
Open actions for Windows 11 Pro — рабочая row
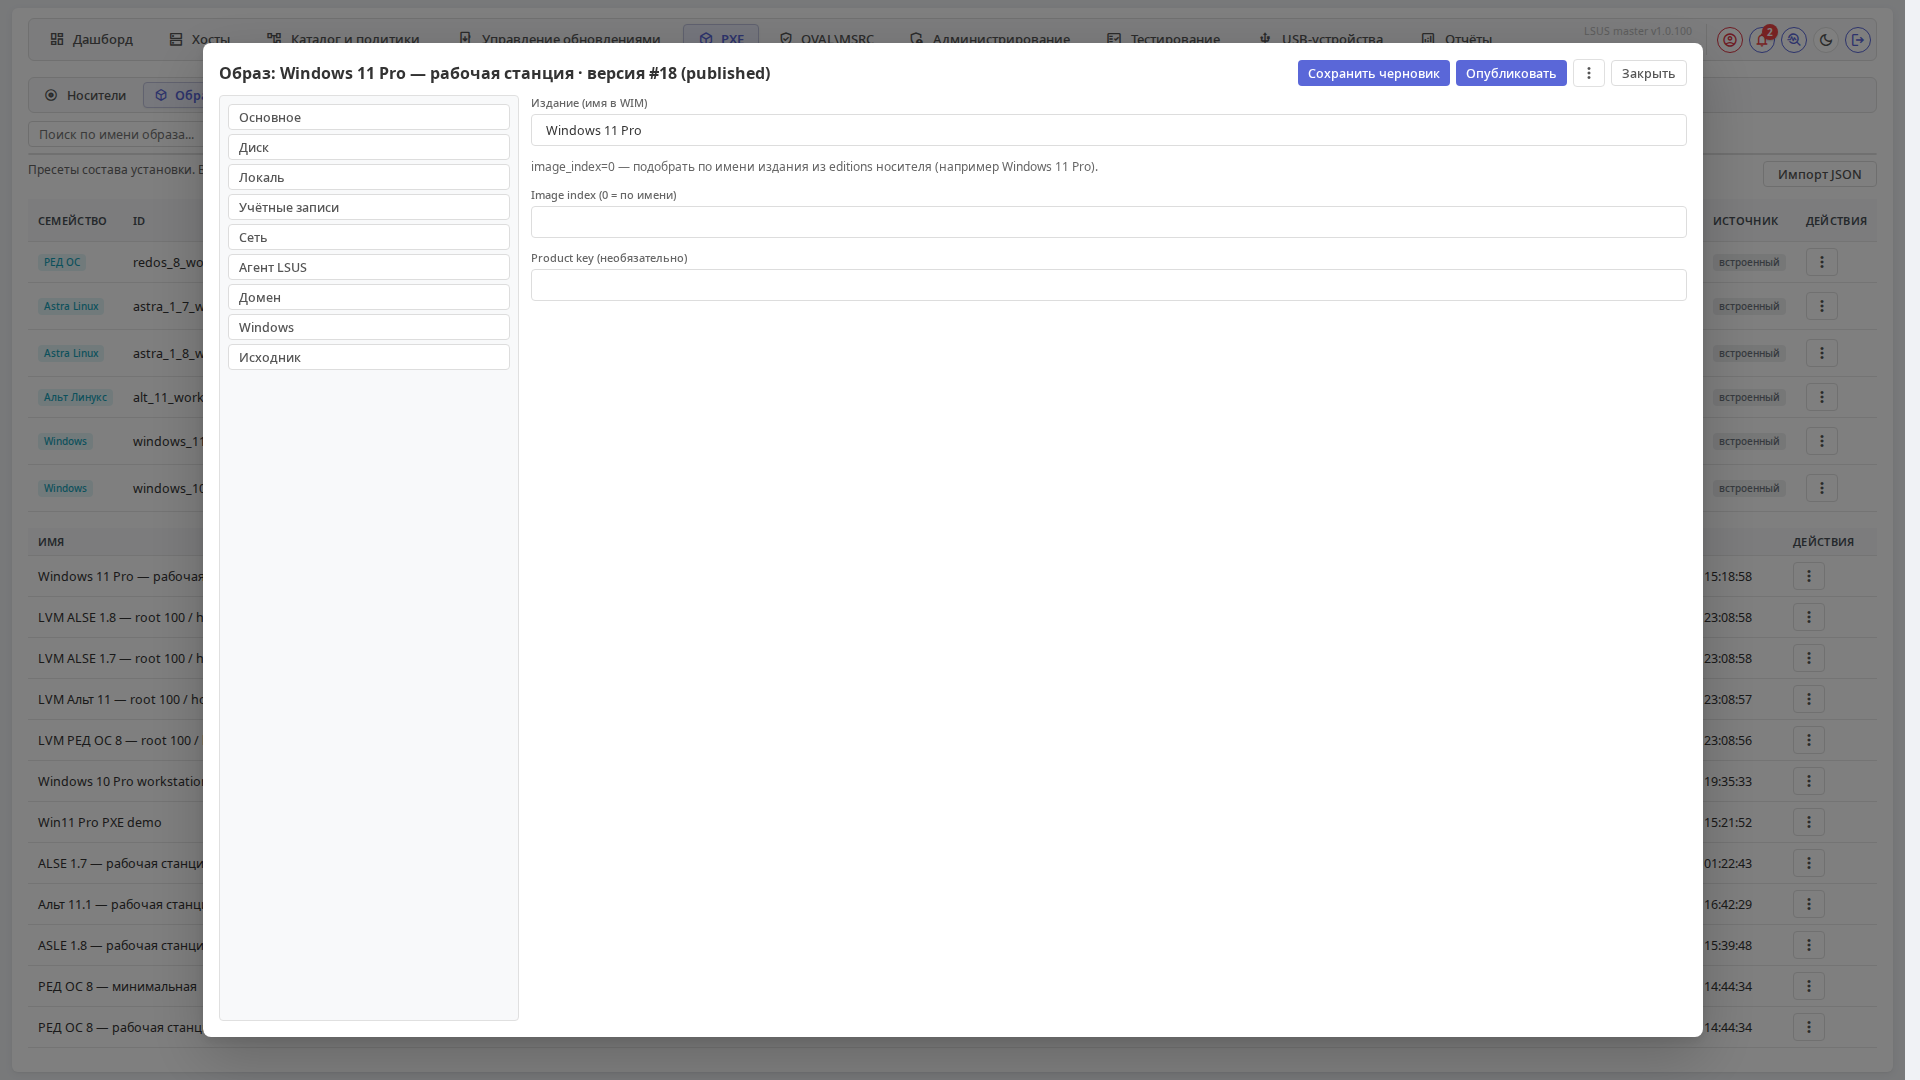coord(1809,576)
